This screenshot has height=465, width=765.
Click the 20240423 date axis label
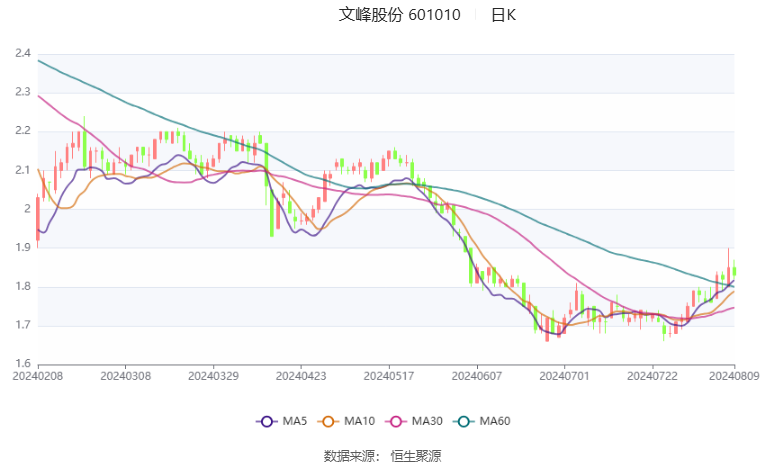tap(301, 376)
